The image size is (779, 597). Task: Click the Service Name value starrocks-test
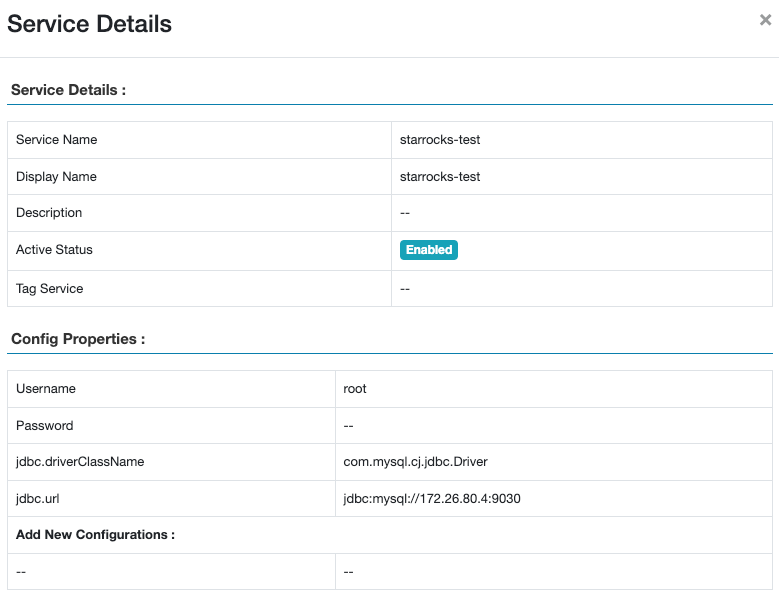click(440, 140)
